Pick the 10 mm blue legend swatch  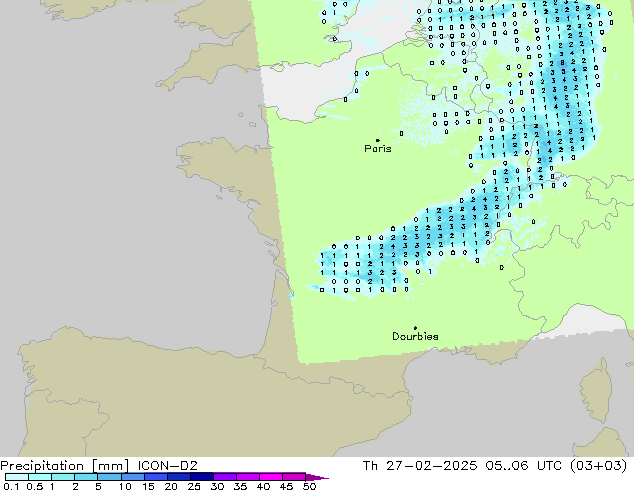click(x=132, y=477)
